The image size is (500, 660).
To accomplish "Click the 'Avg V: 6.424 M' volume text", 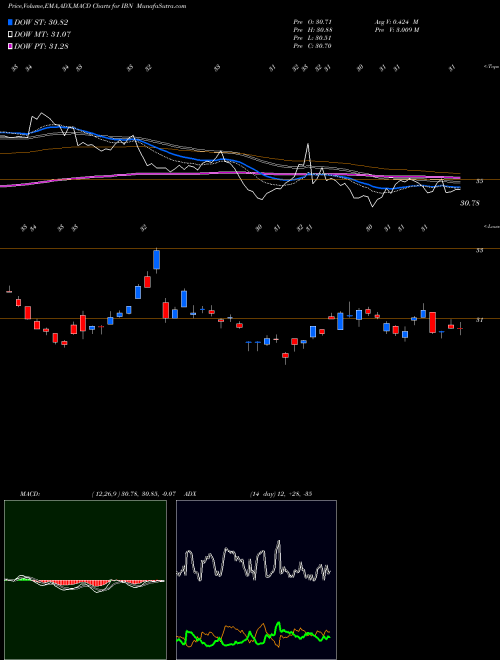I will 396,22.
